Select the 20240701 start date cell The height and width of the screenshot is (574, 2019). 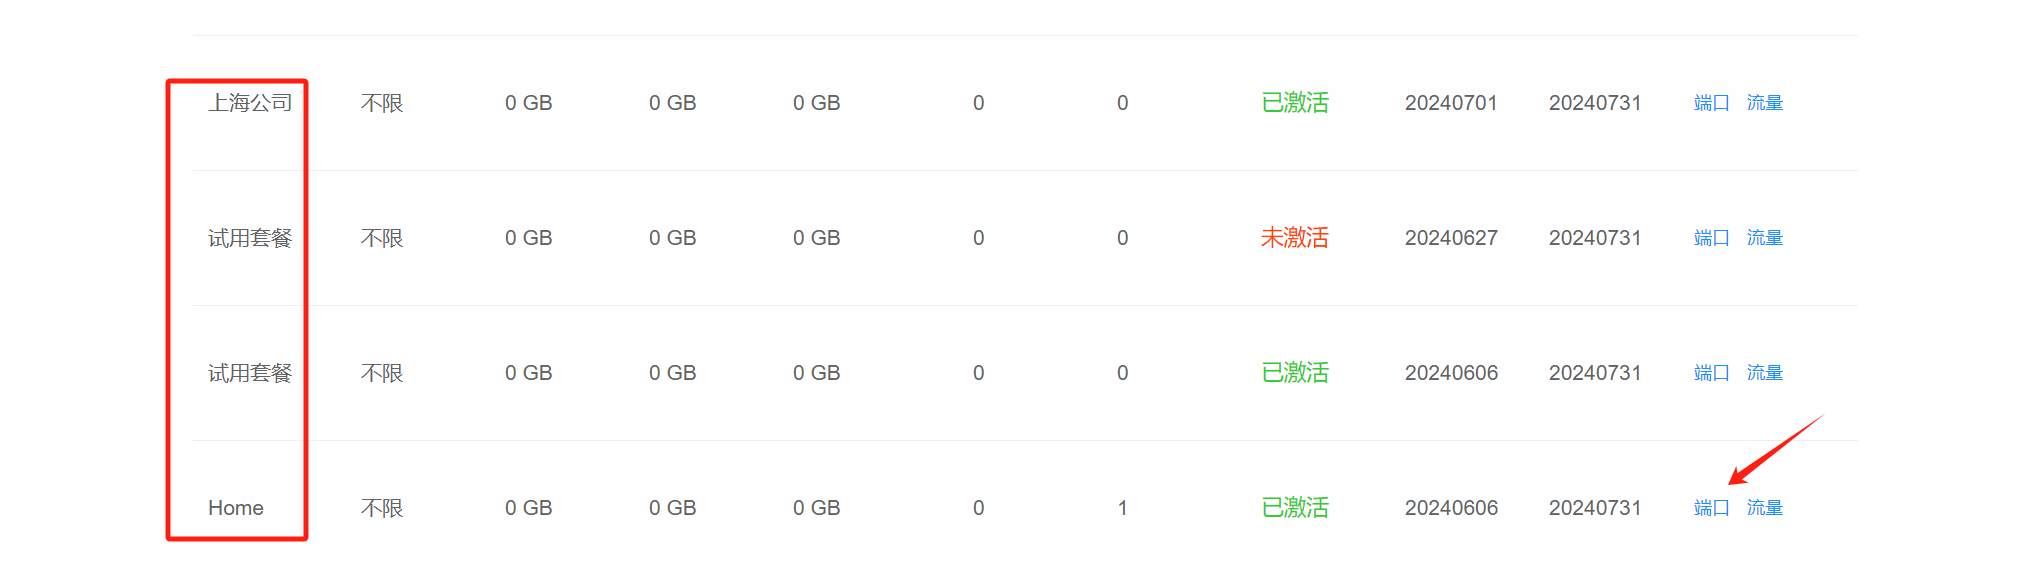tap(1451, 103)
